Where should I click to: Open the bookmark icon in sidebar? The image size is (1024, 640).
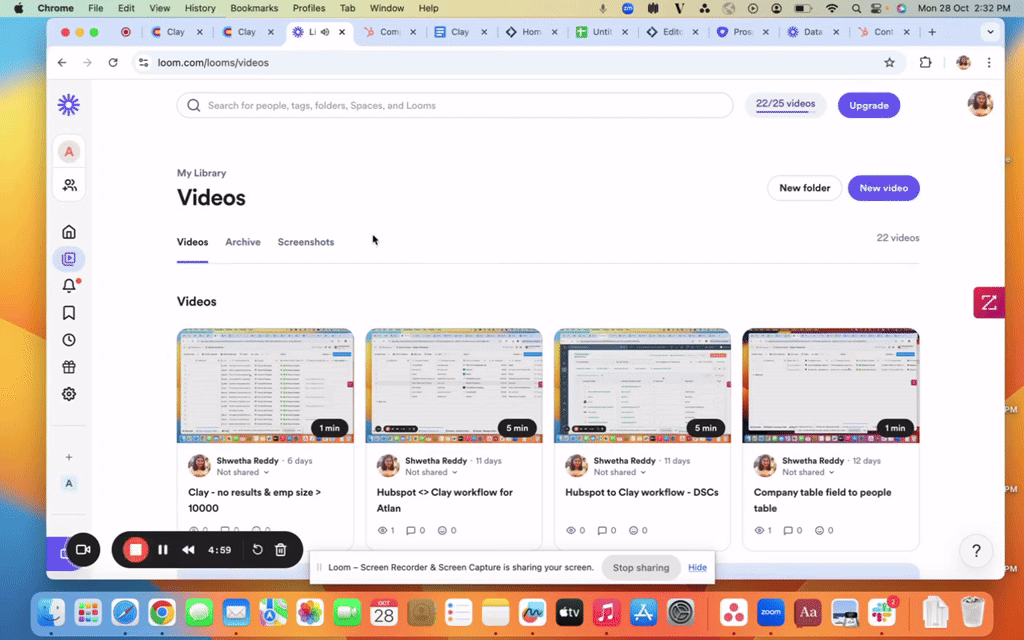pyautogui.click(x=69, y=313)
